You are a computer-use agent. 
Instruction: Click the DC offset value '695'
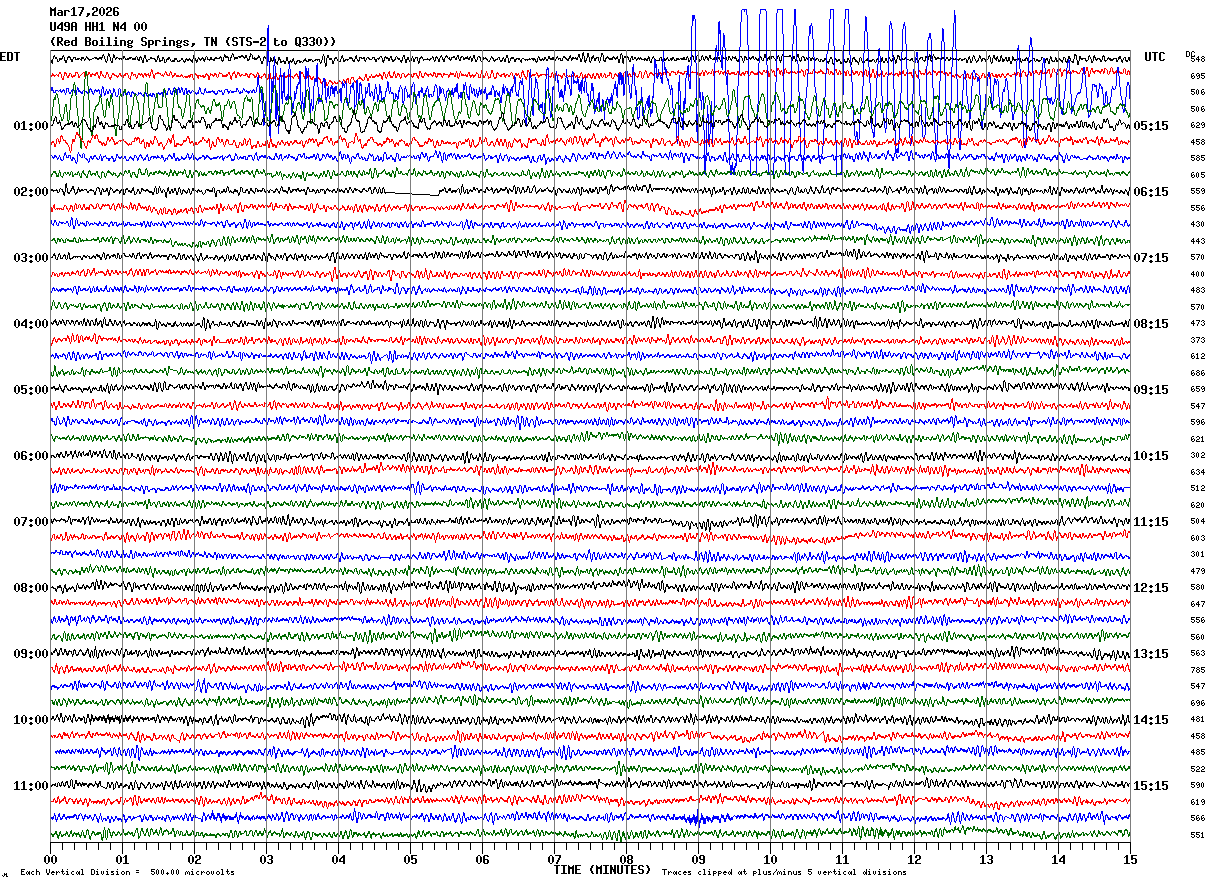1197,76
